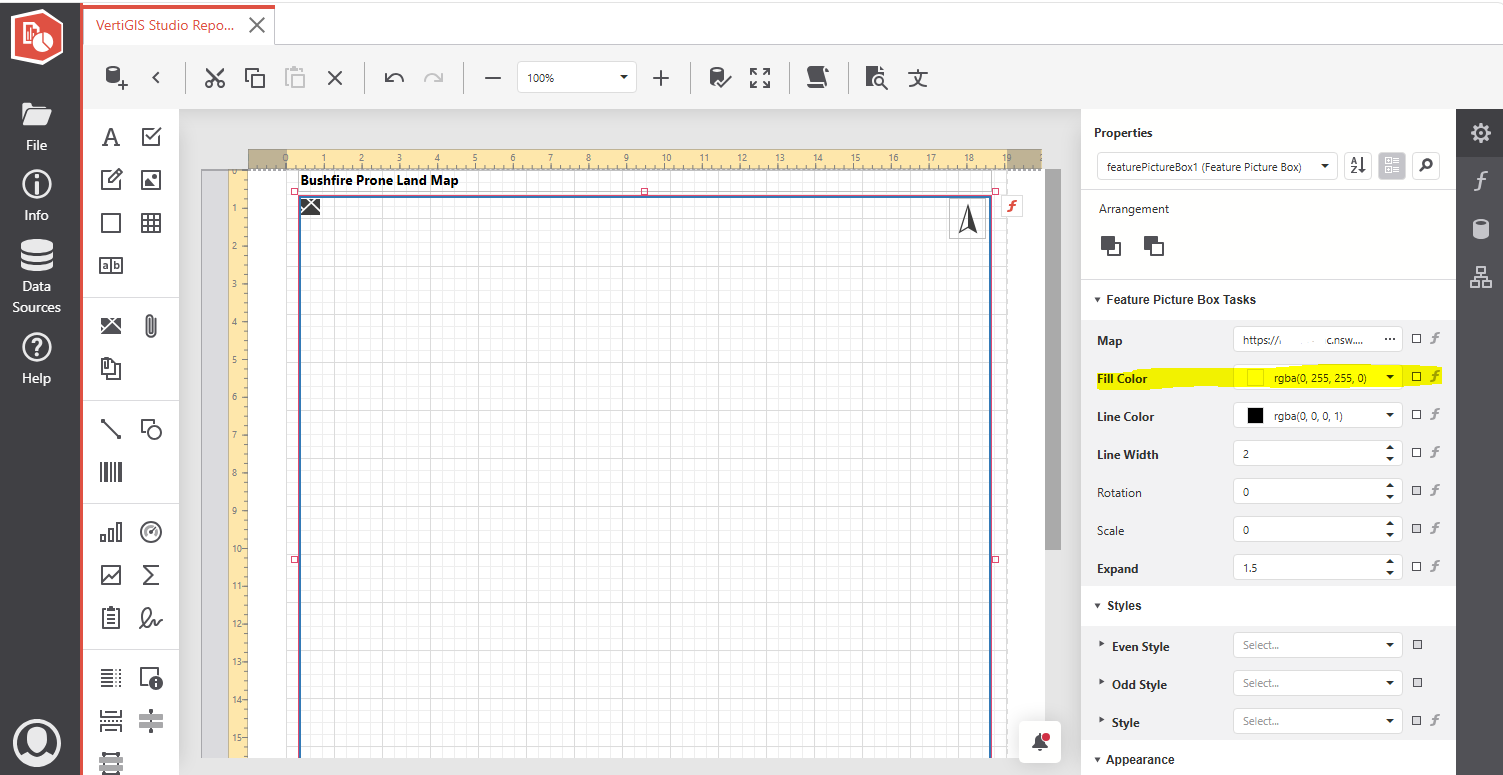The width and height of the screenshot is (1503, 775).
Task: Select the Table control in toolbox
Action: [151, 223]
